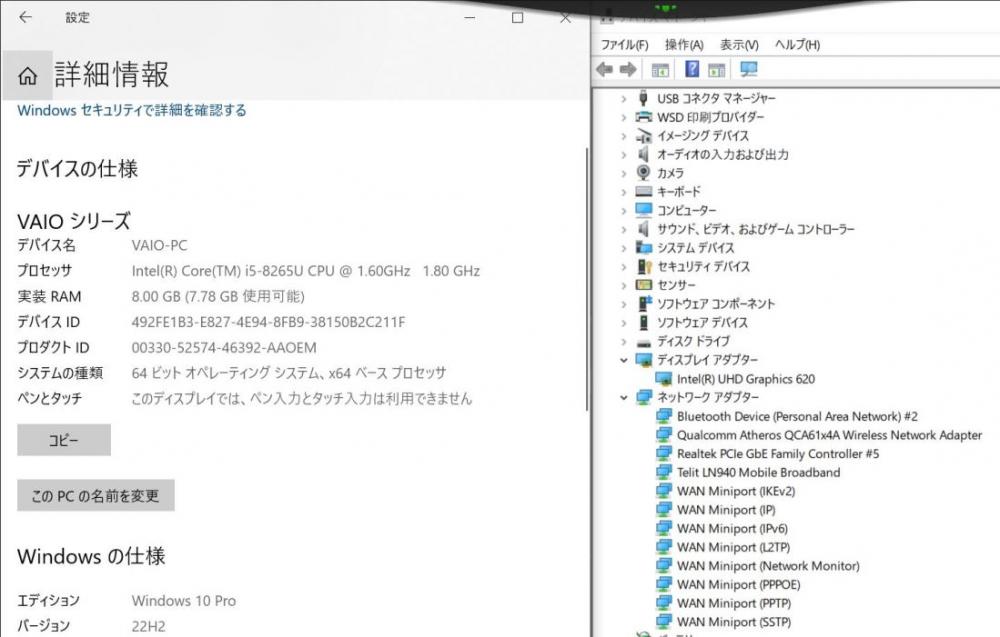Click version value 22H2

point(149,626)
